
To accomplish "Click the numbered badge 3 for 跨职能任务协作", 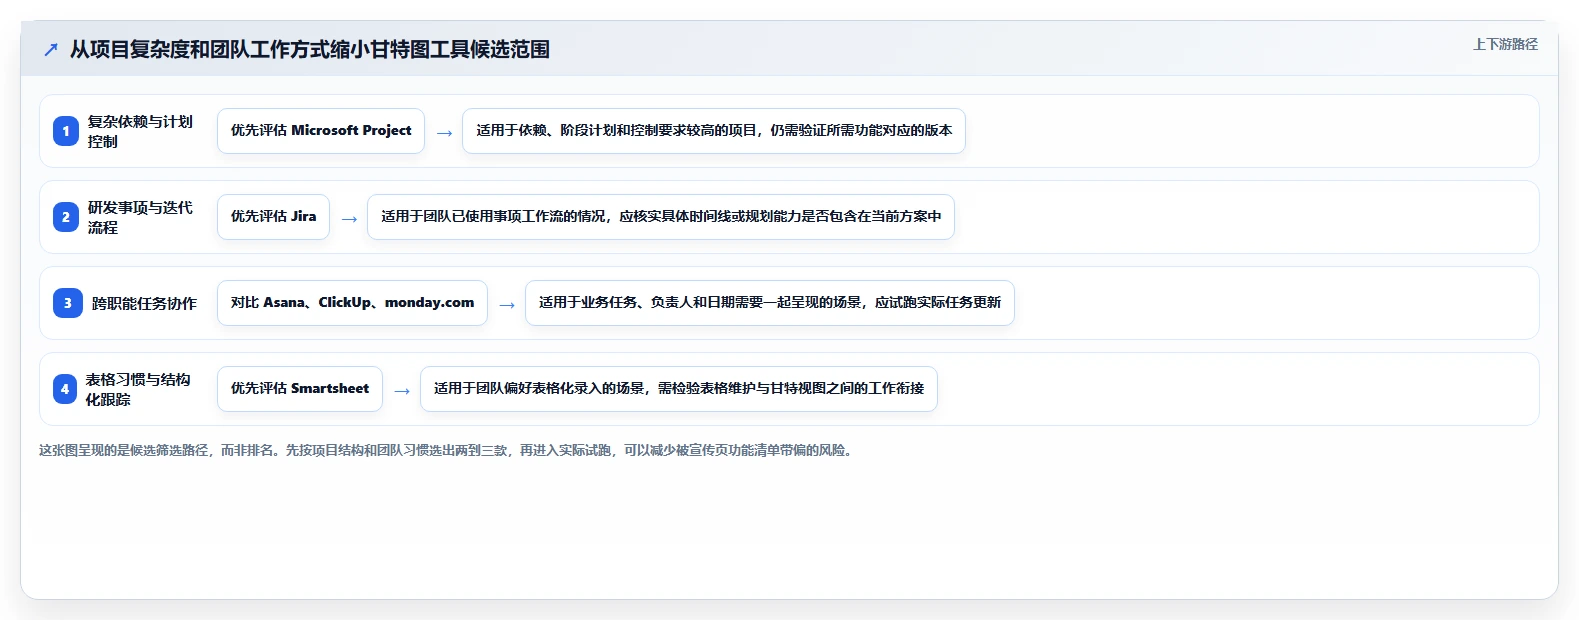I will (x=68, y=303).
